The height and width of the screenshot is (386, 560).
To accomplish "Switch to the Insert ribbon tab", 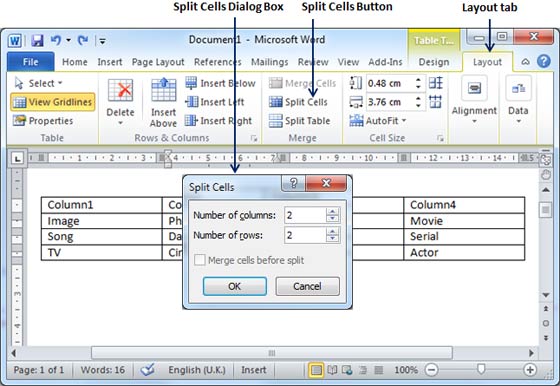I will tap(110, 62).
